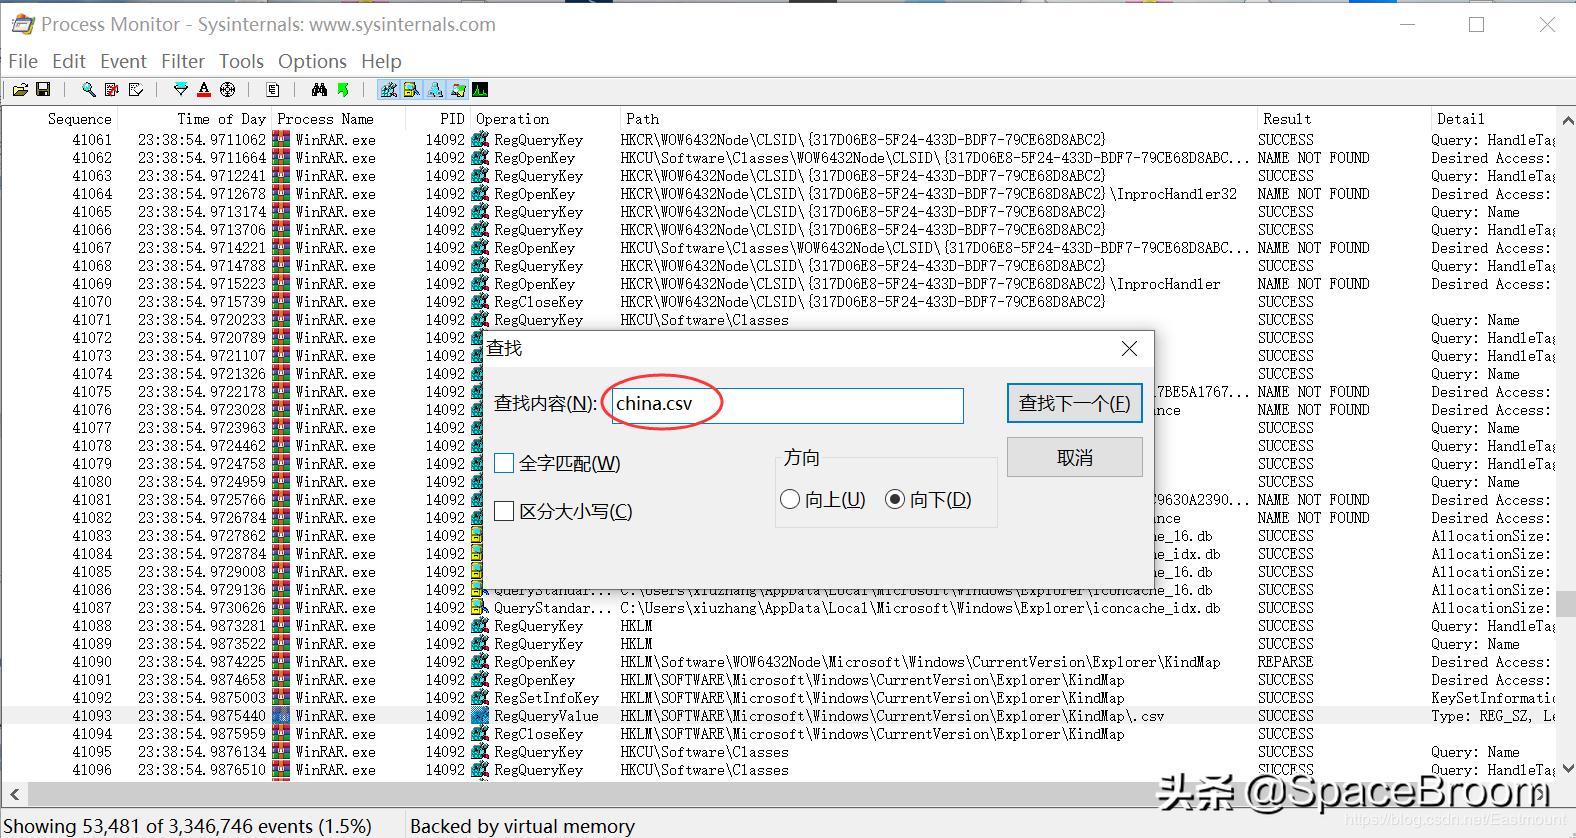Close the 查找 find dialog
The width and height of the screenshot is (1576, 838).
click(x=1129, y=348)
